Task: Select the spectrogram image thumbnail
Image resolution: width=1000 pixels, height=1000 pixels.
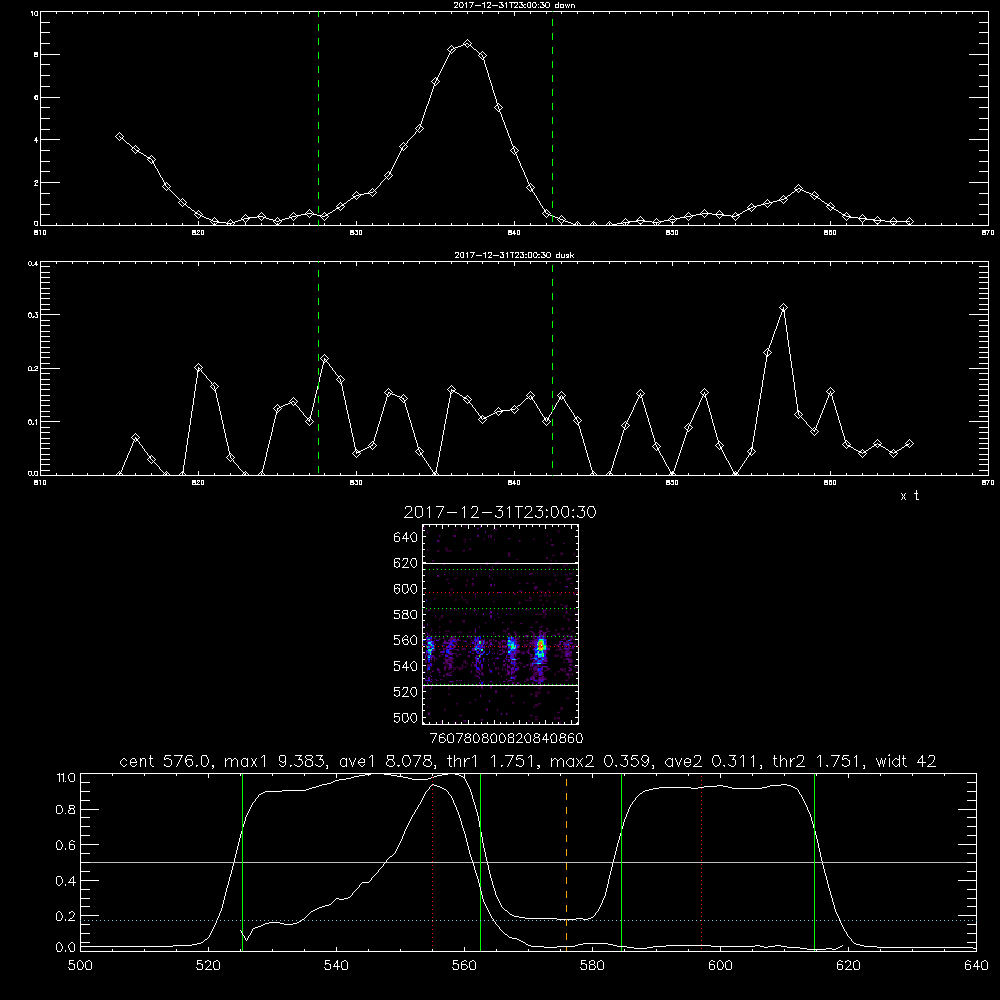Action: 500,624
